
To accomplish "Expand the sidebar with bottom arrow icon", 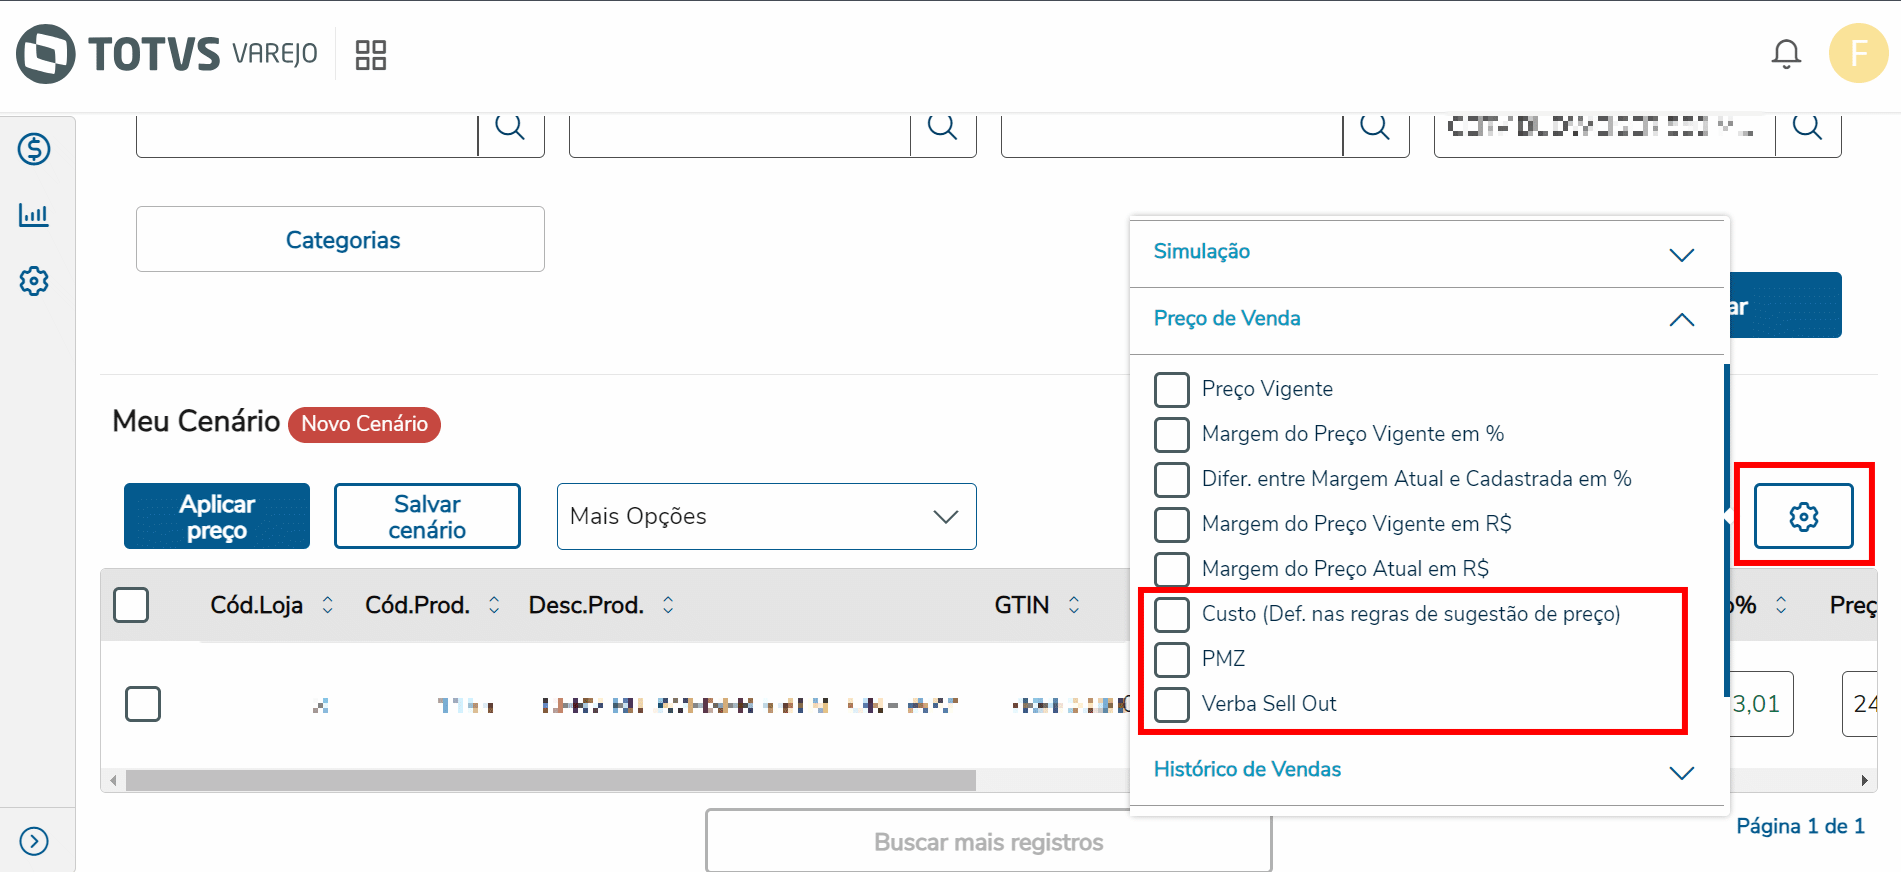I will click(34, 841).
